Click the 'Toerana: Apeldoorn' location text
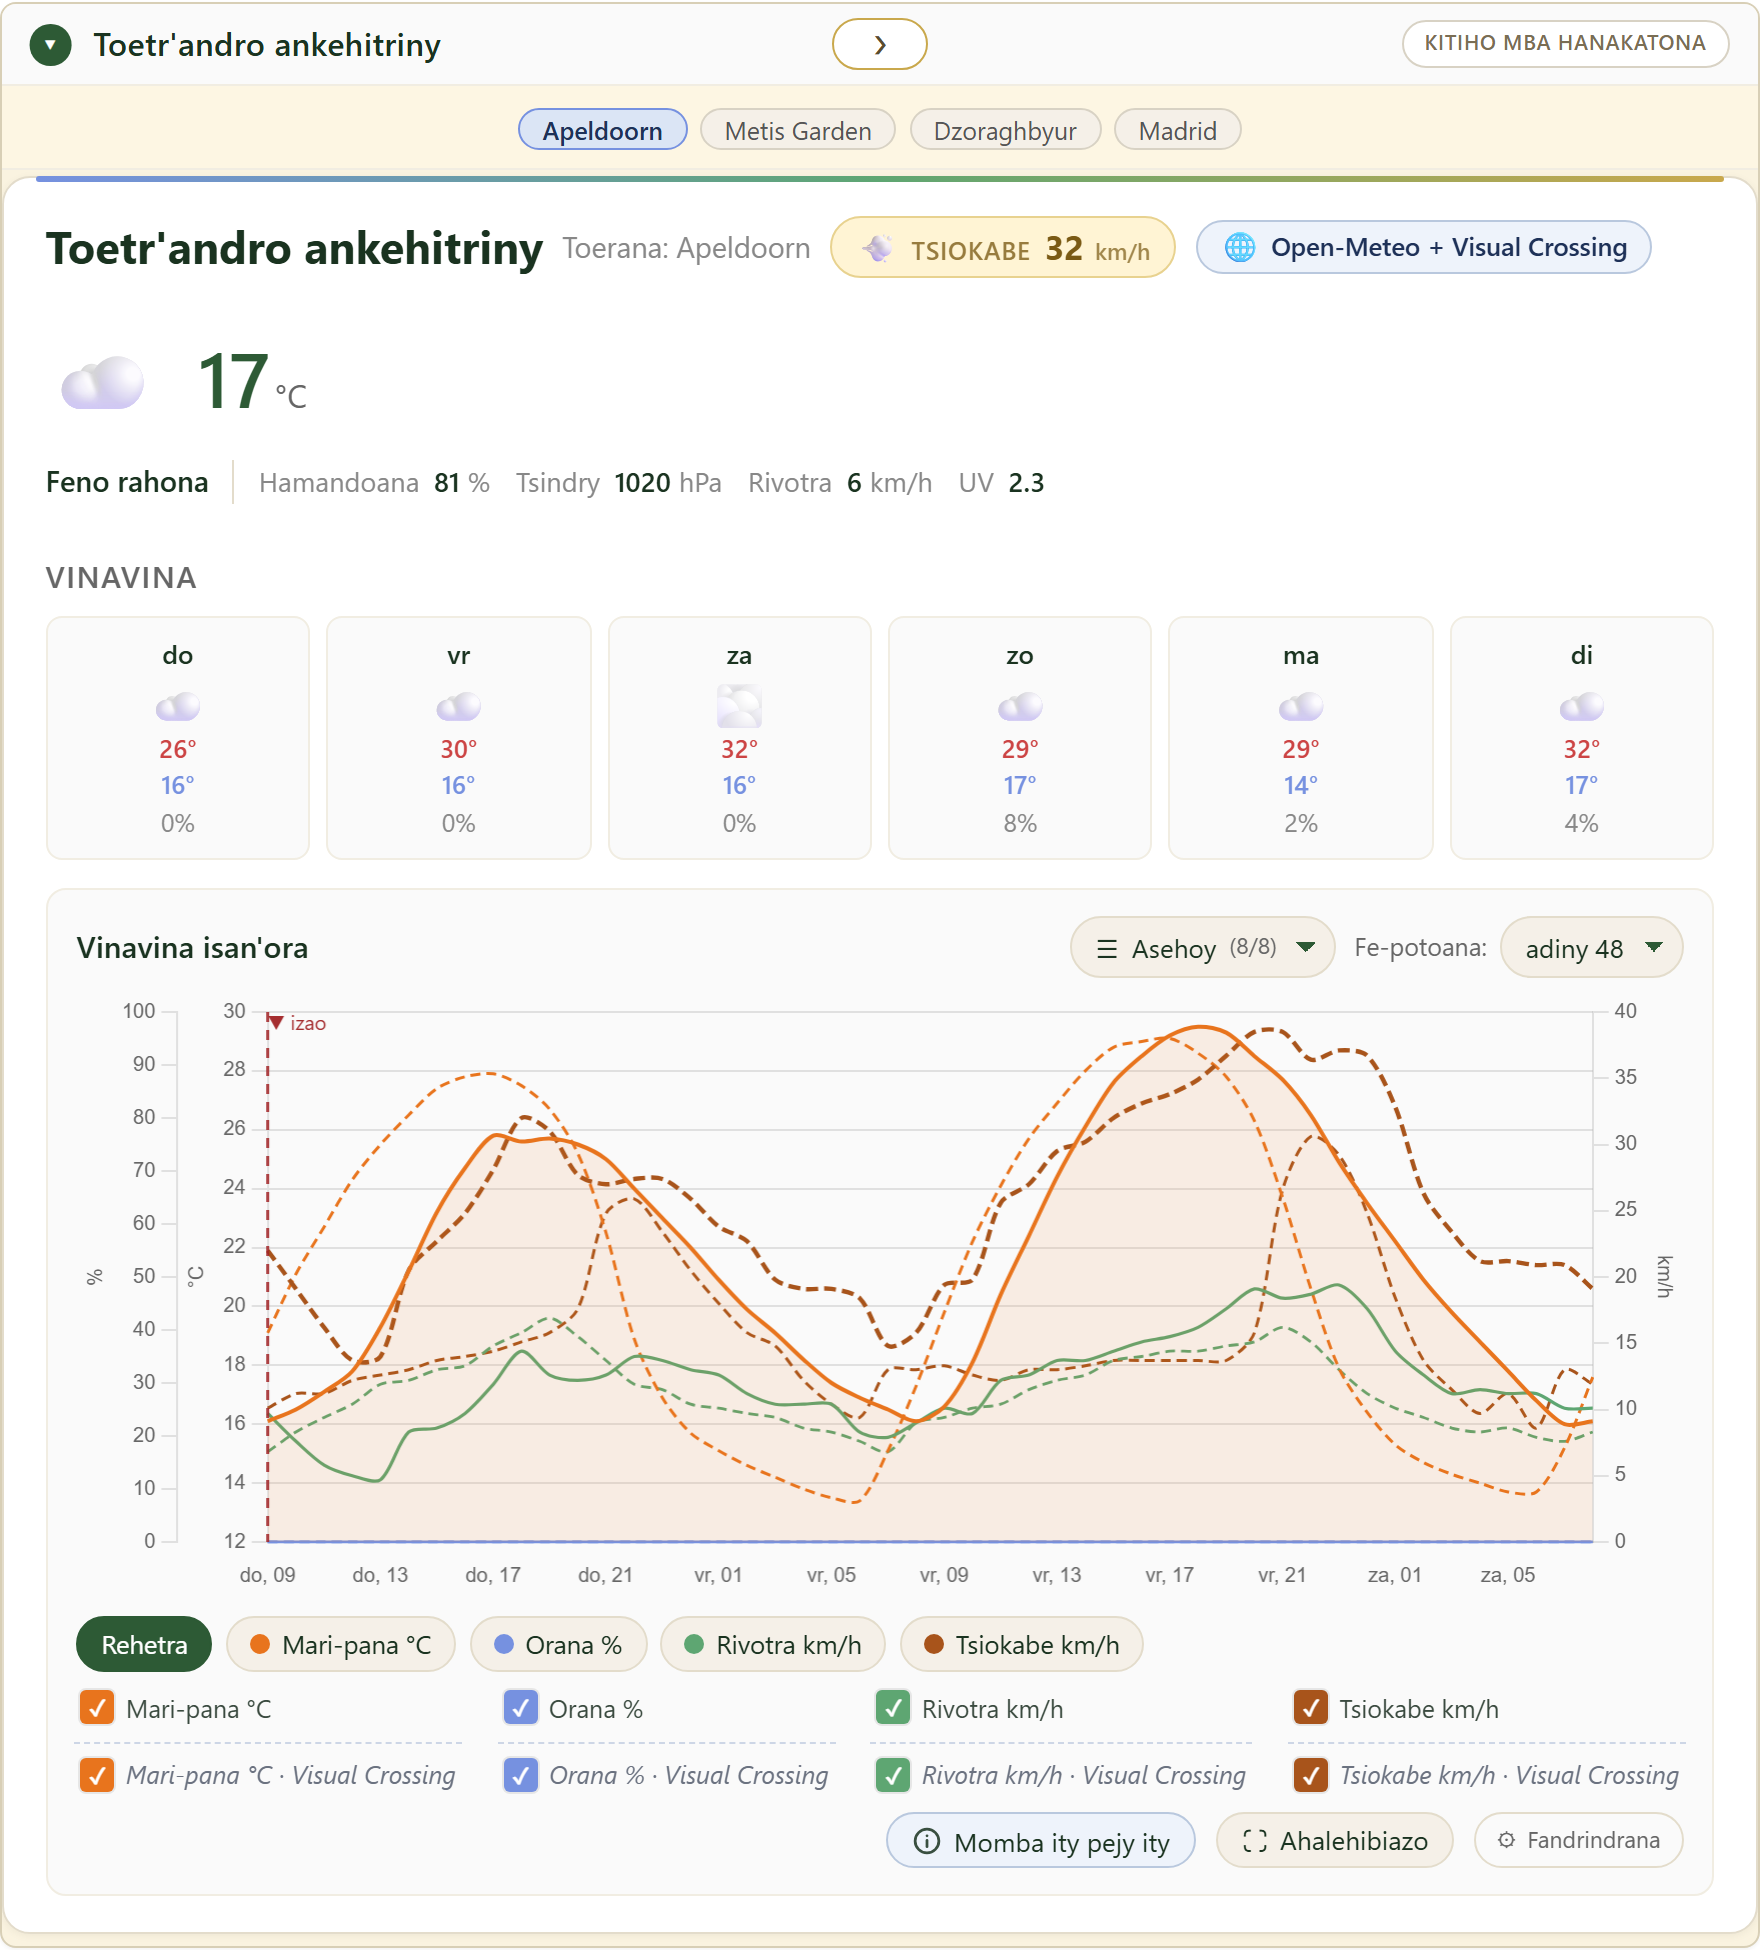The width and height of the screenshot is (1760, 1950). click(x=686, y=248)
